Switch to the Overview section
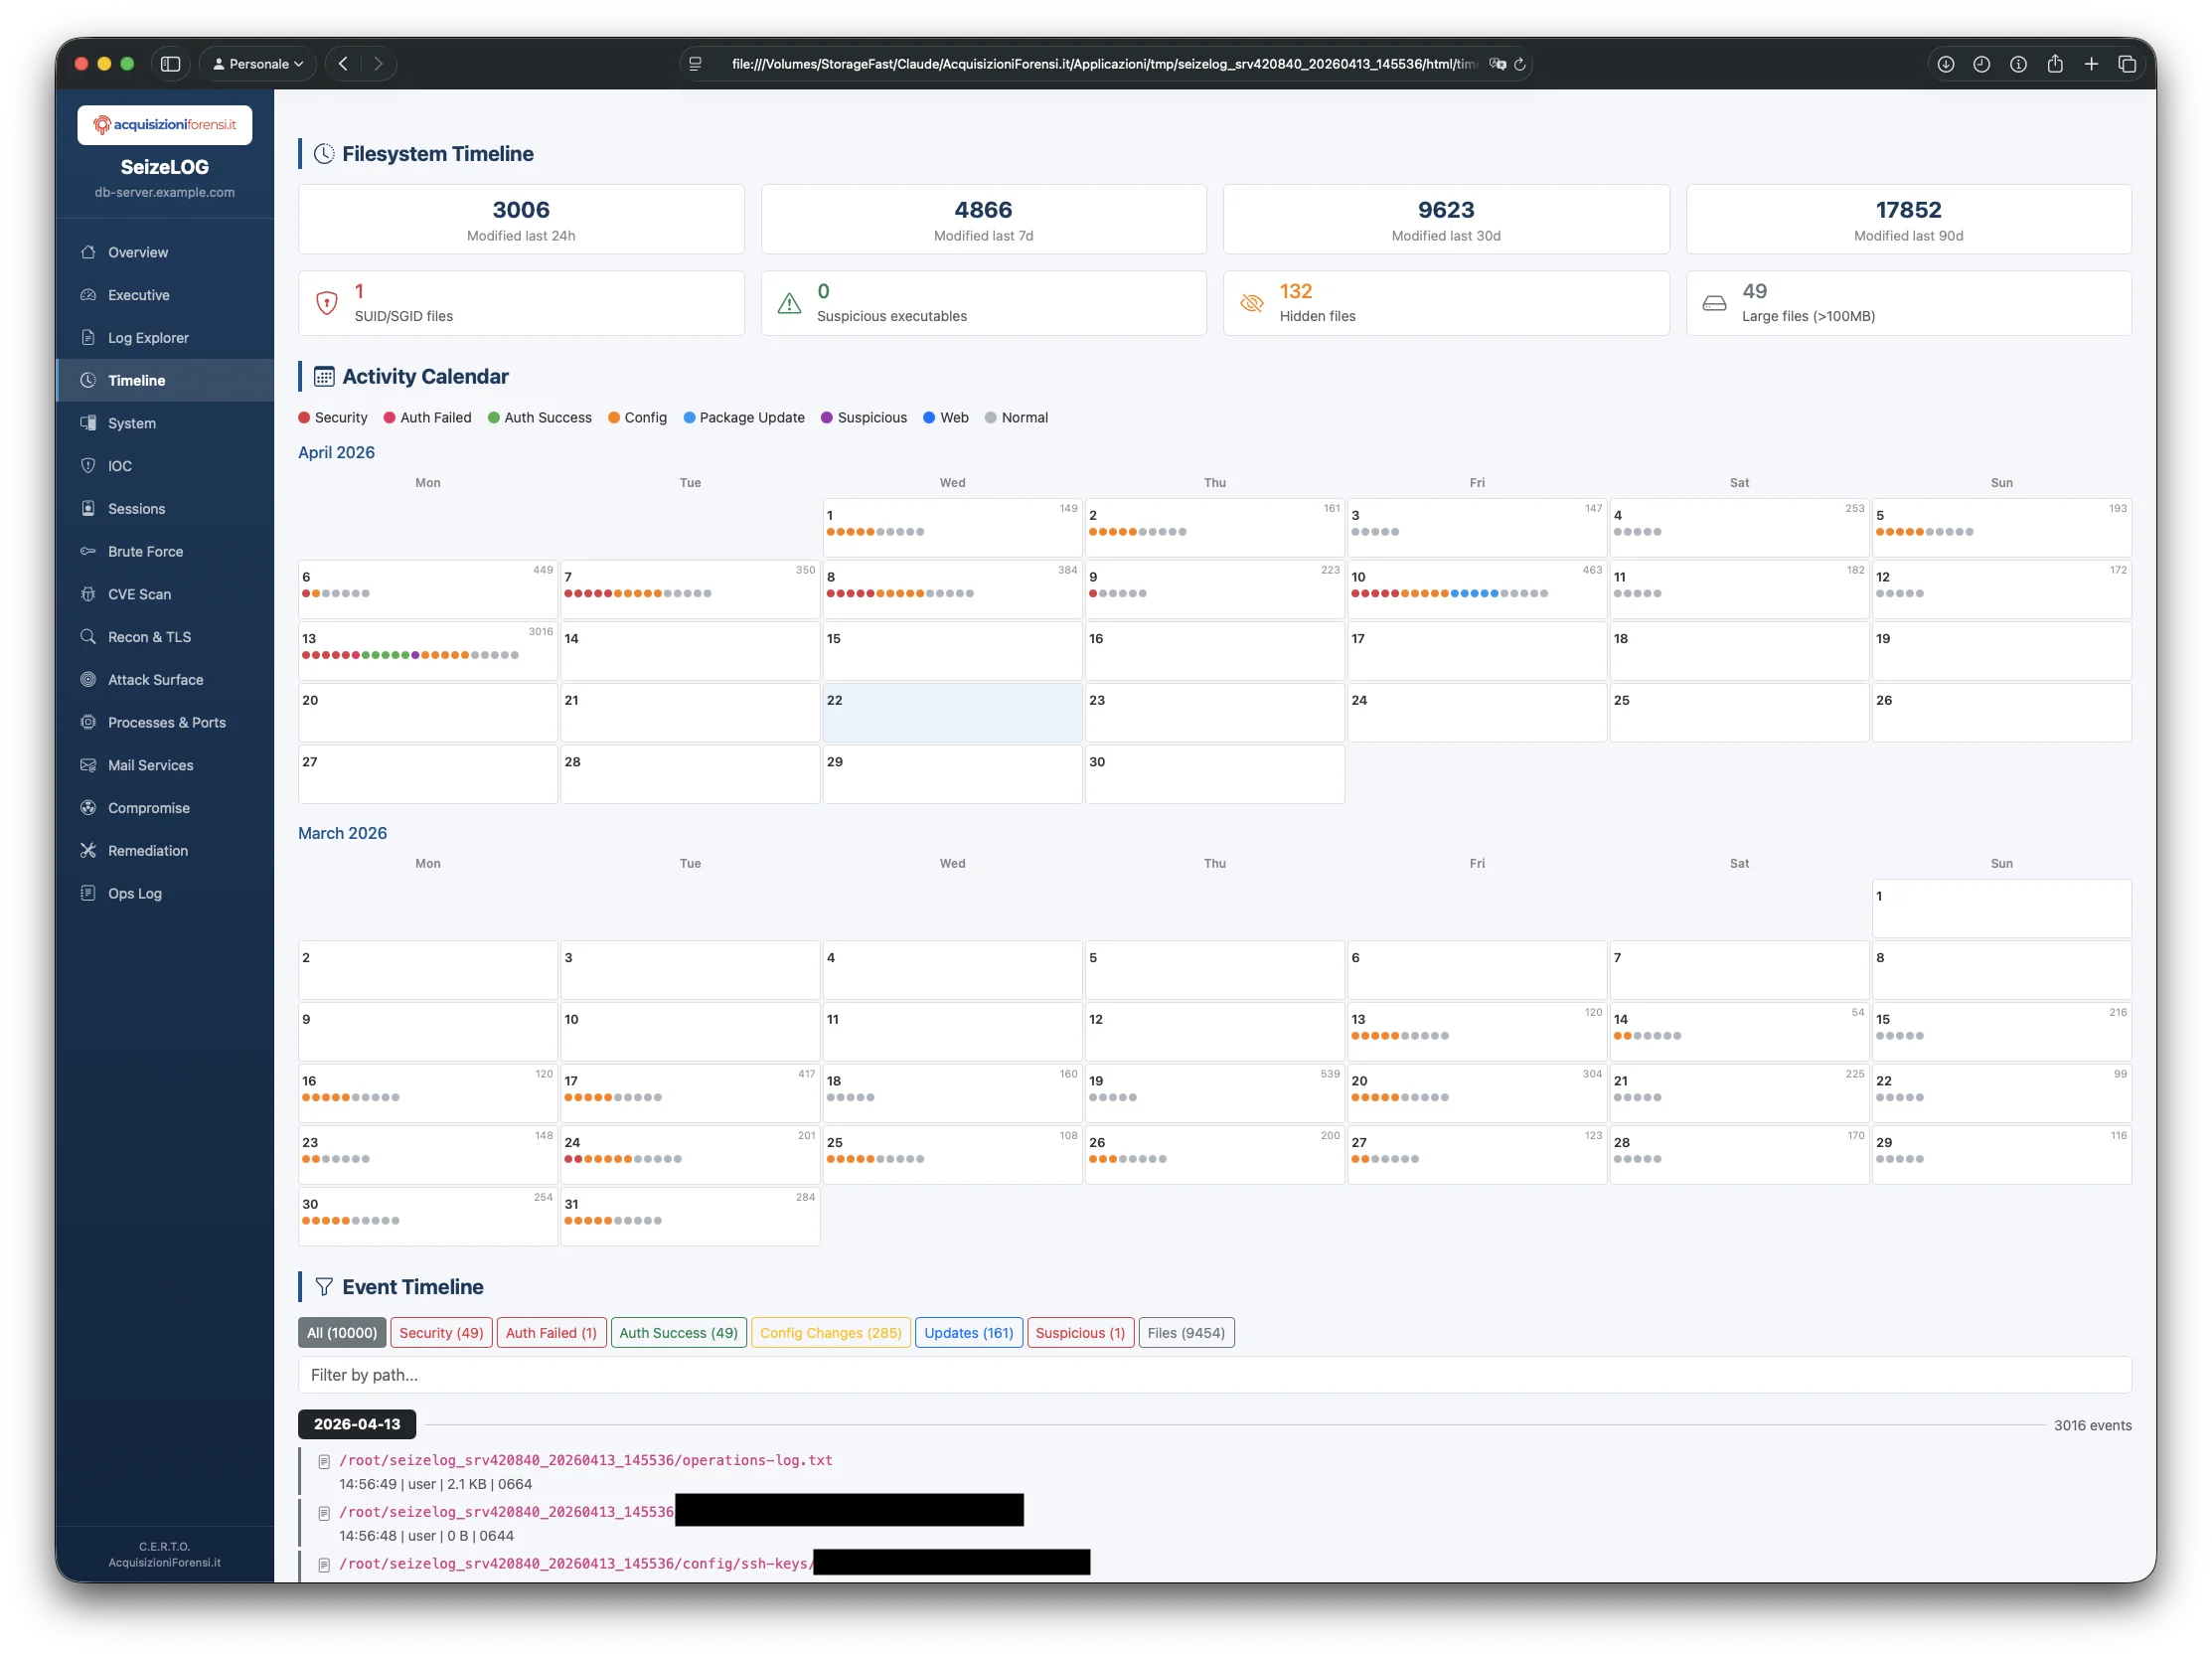 [x=137, y=252]
